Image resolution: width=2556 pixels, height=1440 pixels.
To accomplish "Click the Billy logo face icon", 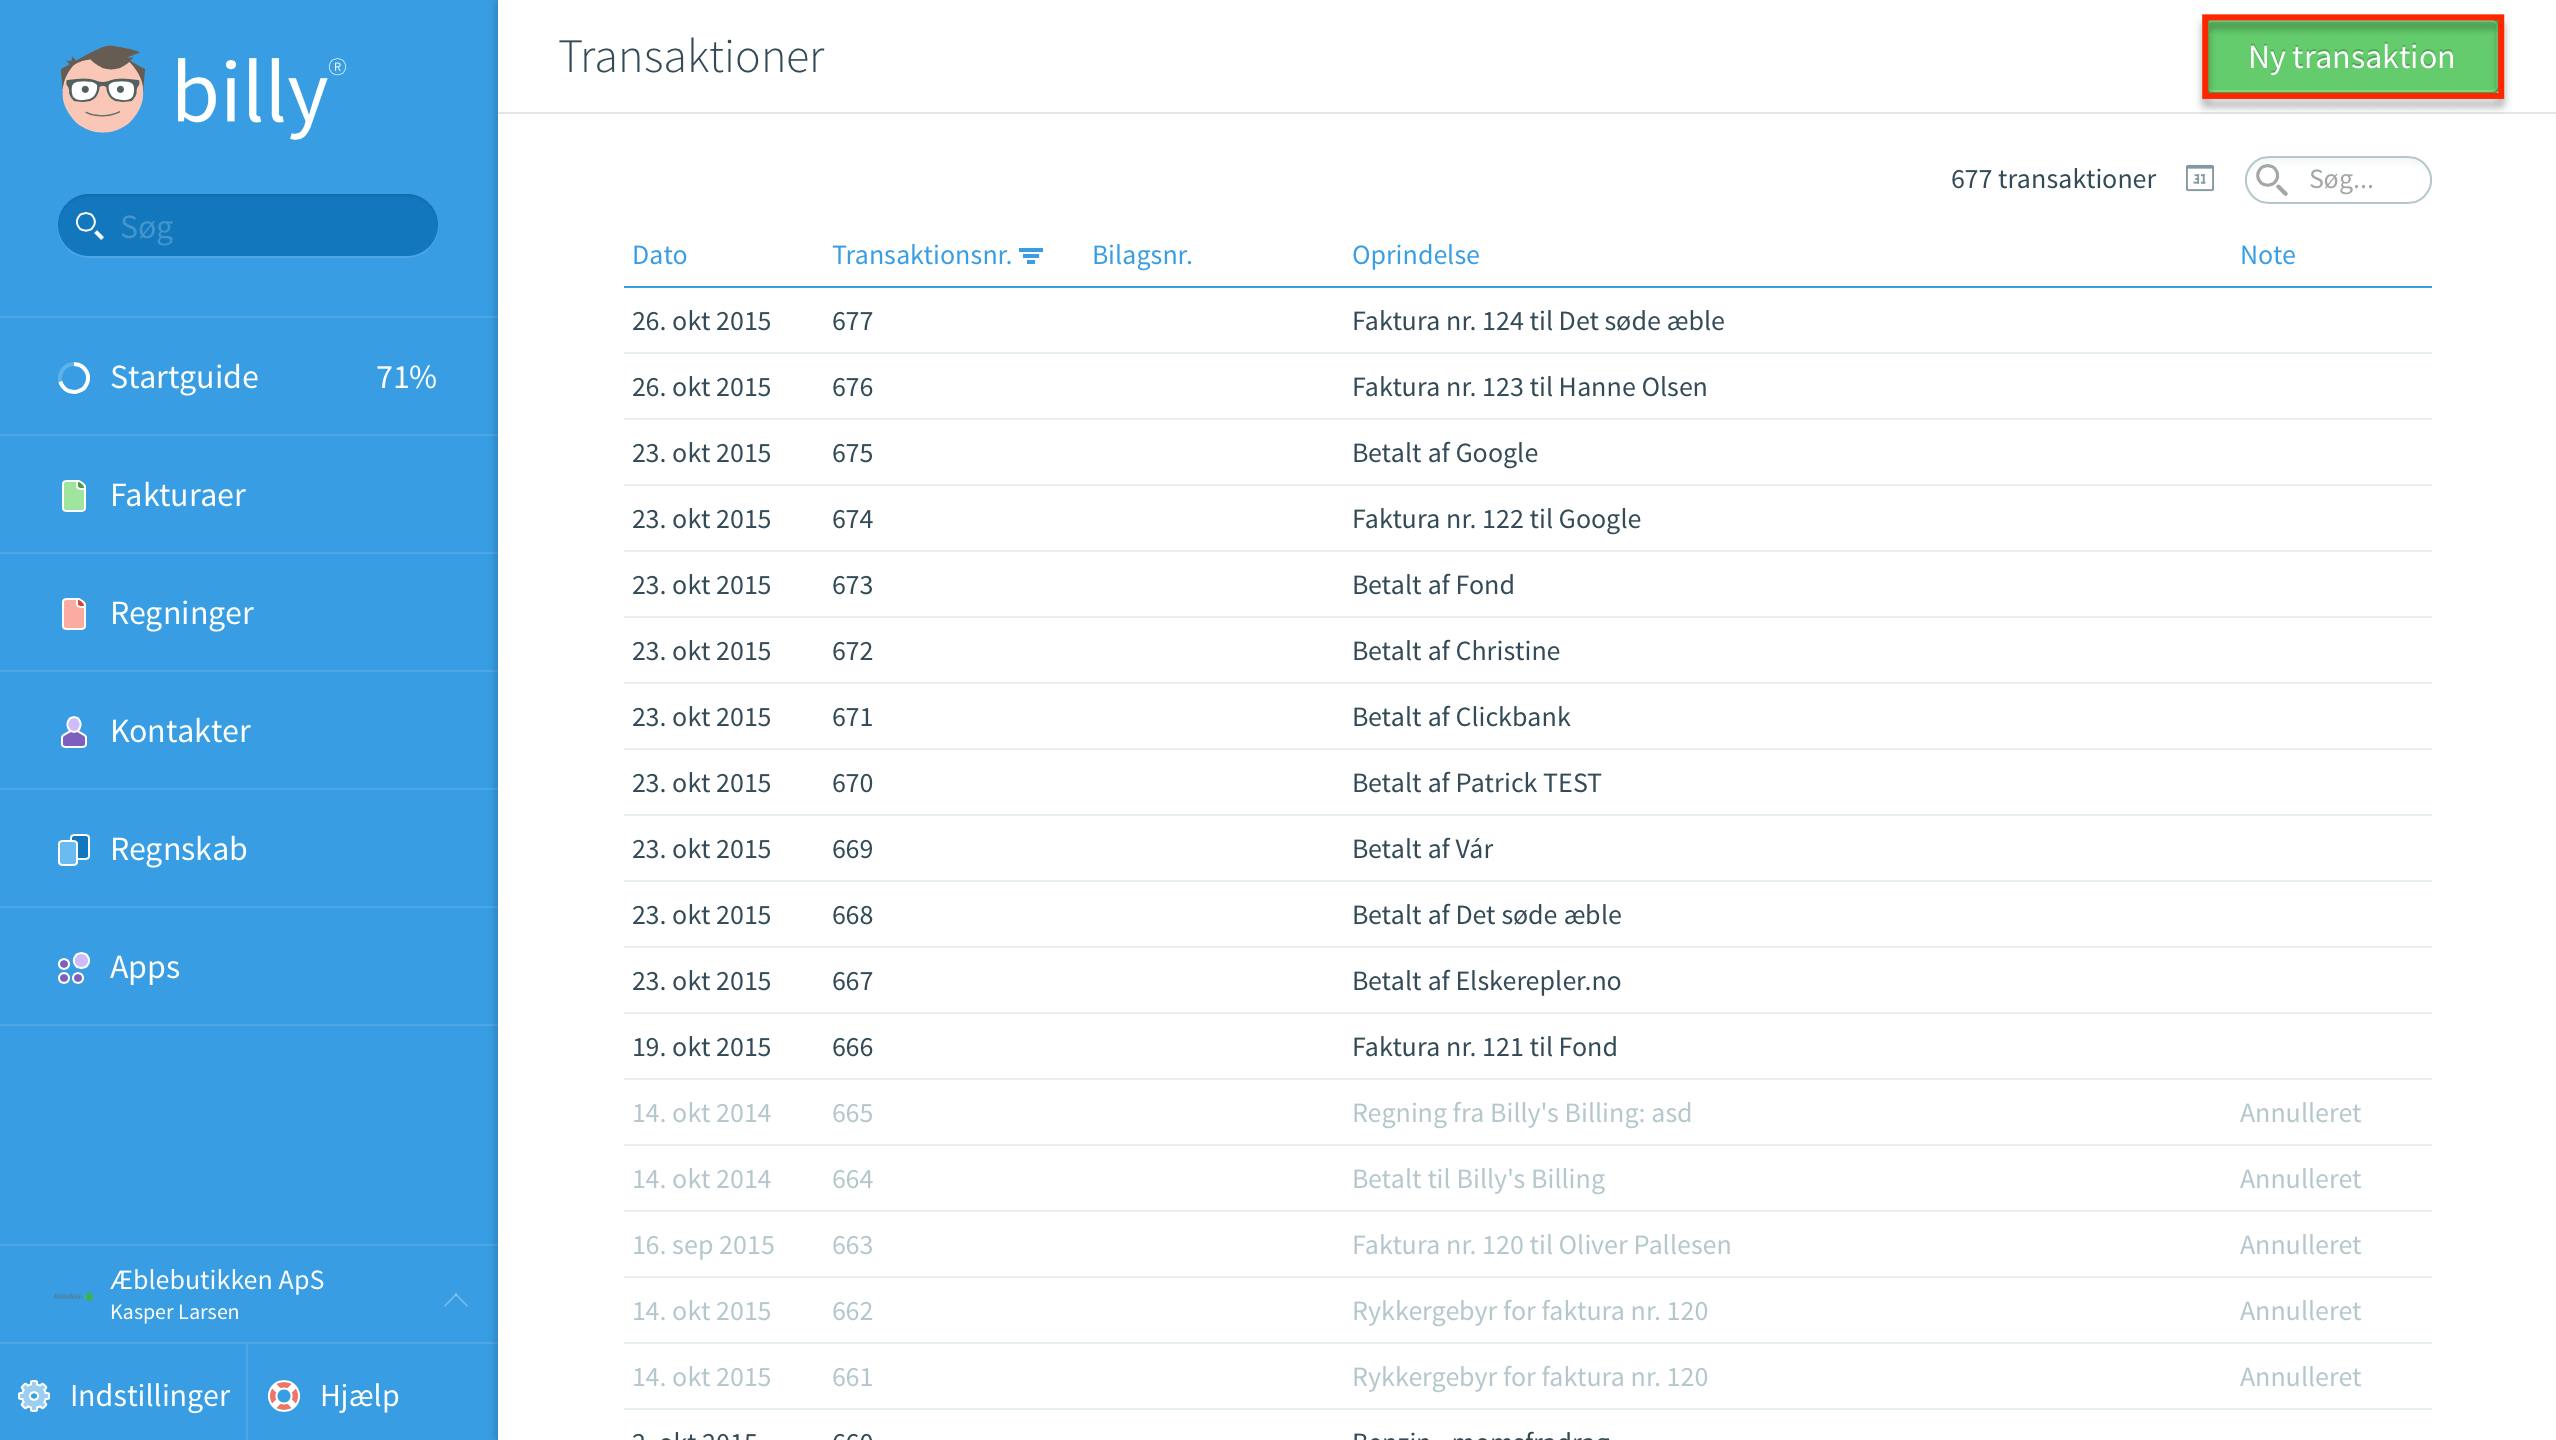I will point(103,90).
